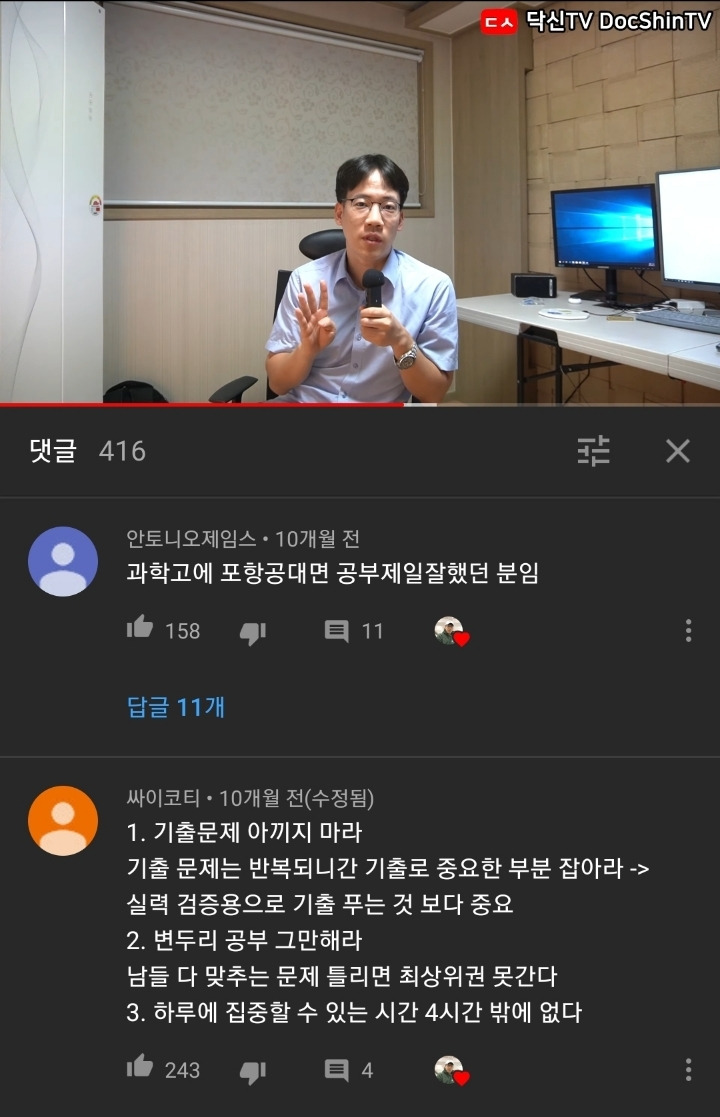Open more options for 싸이코티 comment
The image size is (720, 1117).
click(688, 1069)
